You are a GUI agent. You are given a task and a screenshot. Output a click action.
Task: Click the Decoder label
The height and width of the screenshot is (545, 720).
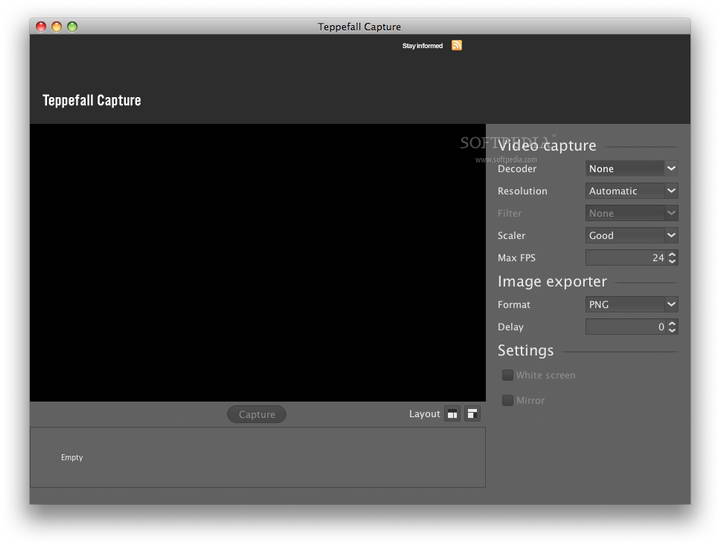(x=517, y=169)
